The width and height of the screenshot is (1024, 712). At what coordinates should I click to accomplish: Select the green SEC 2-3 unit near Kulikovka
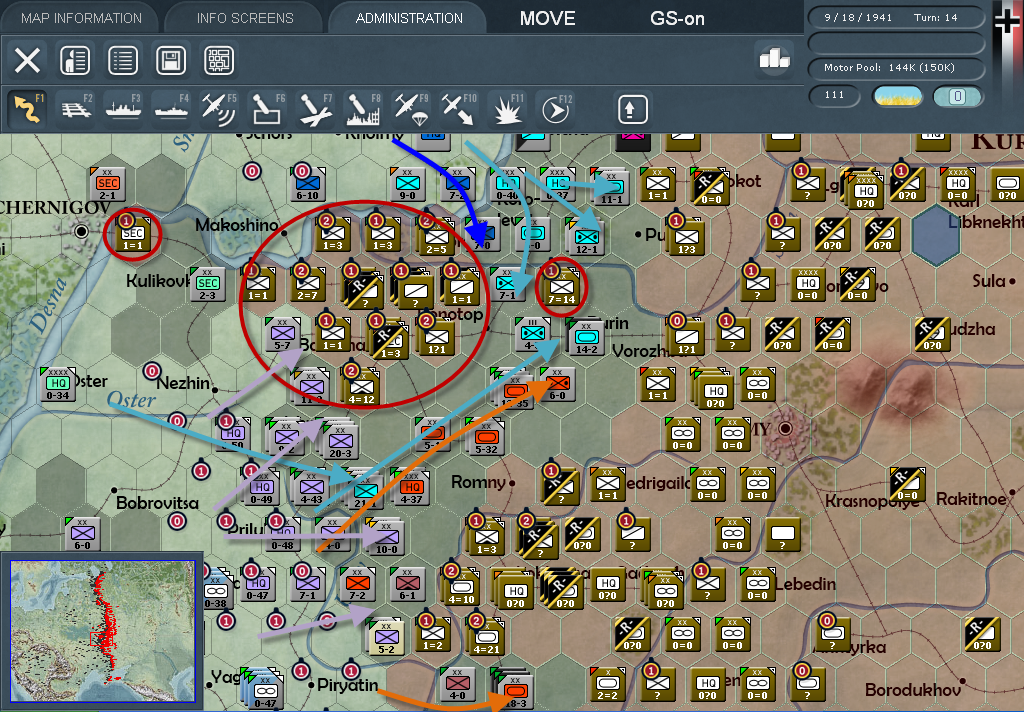pos(208,285)
